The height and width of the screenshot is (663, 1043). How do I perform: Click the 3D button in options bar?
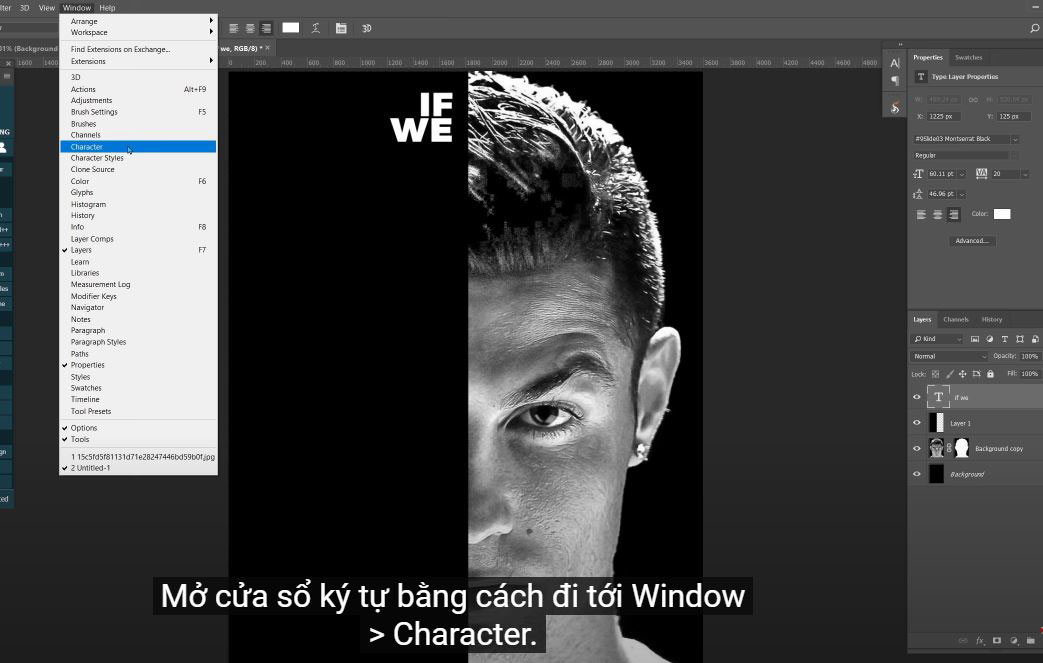(x=367, y=28)
